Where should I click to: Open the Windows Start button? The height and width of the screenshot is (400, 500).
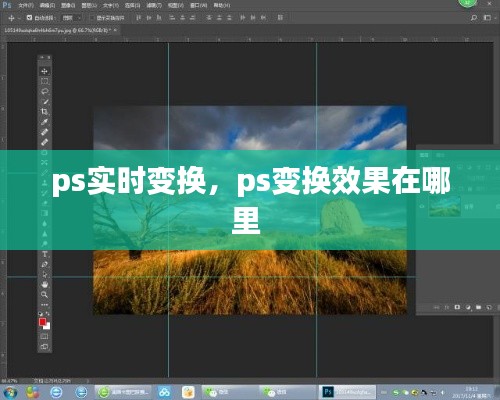(x=11, y=392)
